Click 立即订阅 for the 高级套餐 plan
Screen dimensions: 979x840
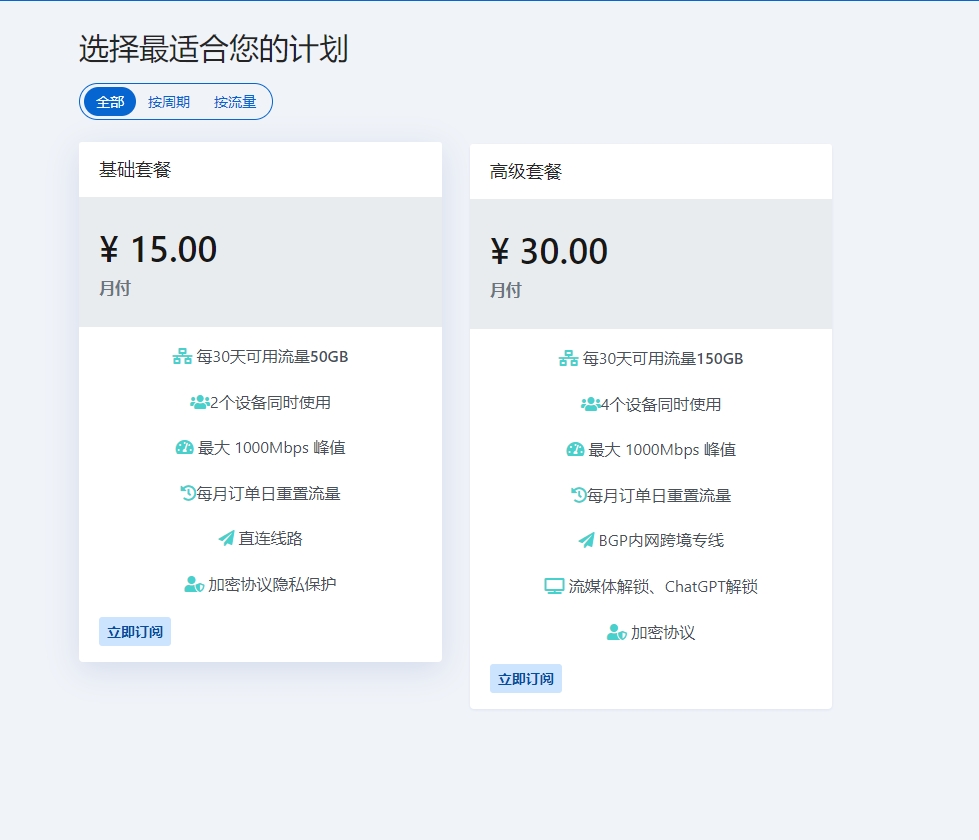[526, 679]
